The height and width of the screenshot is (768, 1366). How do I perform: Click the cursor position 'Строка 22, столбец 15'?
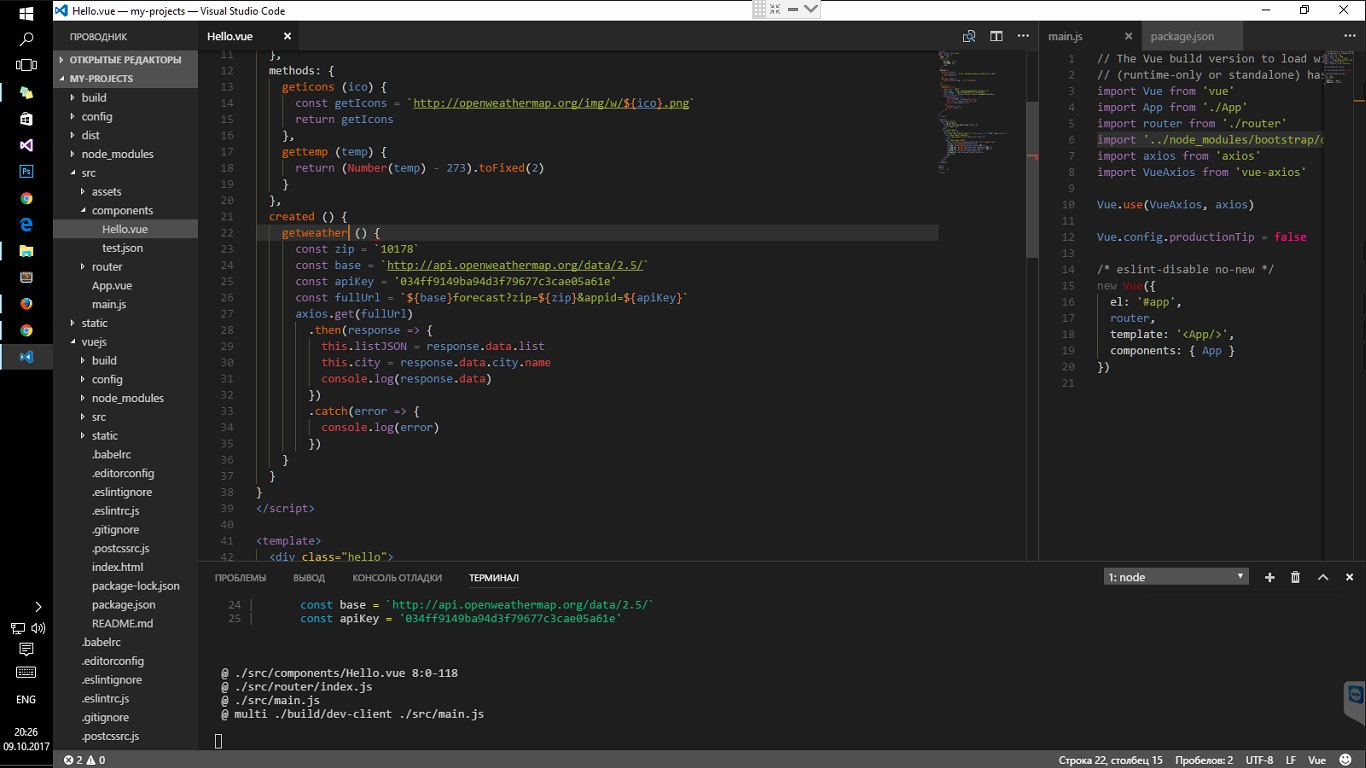pyautogui.click(x=1110, y=760)
